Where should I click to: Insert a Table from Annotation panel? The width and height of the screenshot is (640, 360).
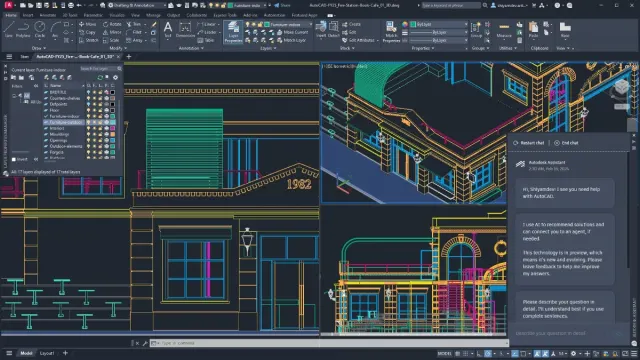pyautogui.click(x=206, y=40)
